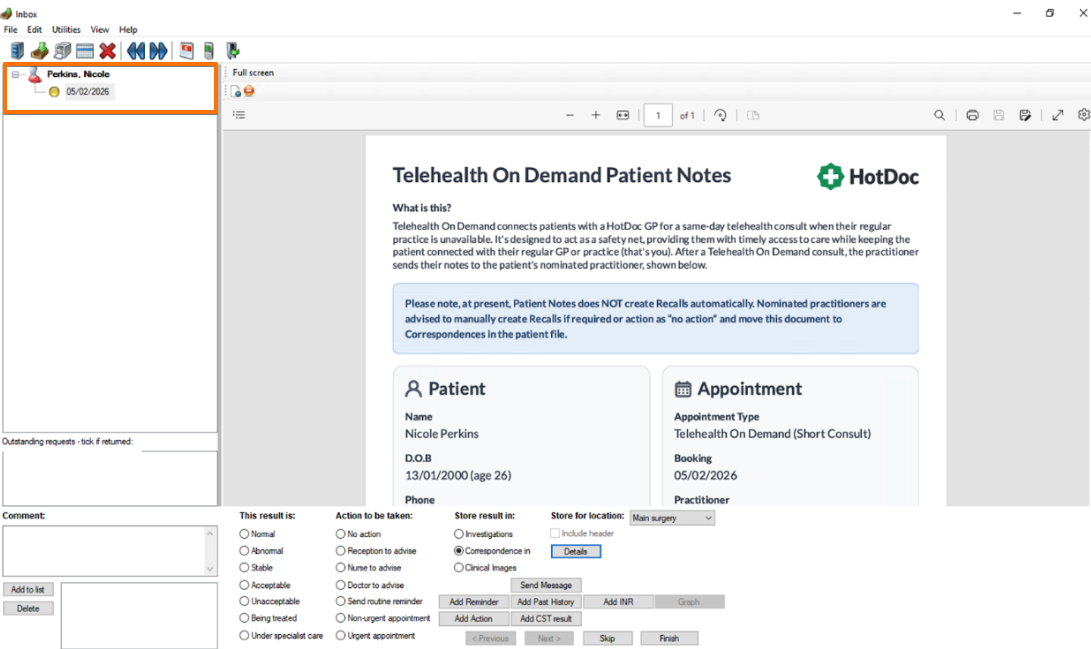The height and width of the screenshot is (649, 1091).
Task: Toggle the PDF sidebar outline list icon
Action: (x=239, y=115)
